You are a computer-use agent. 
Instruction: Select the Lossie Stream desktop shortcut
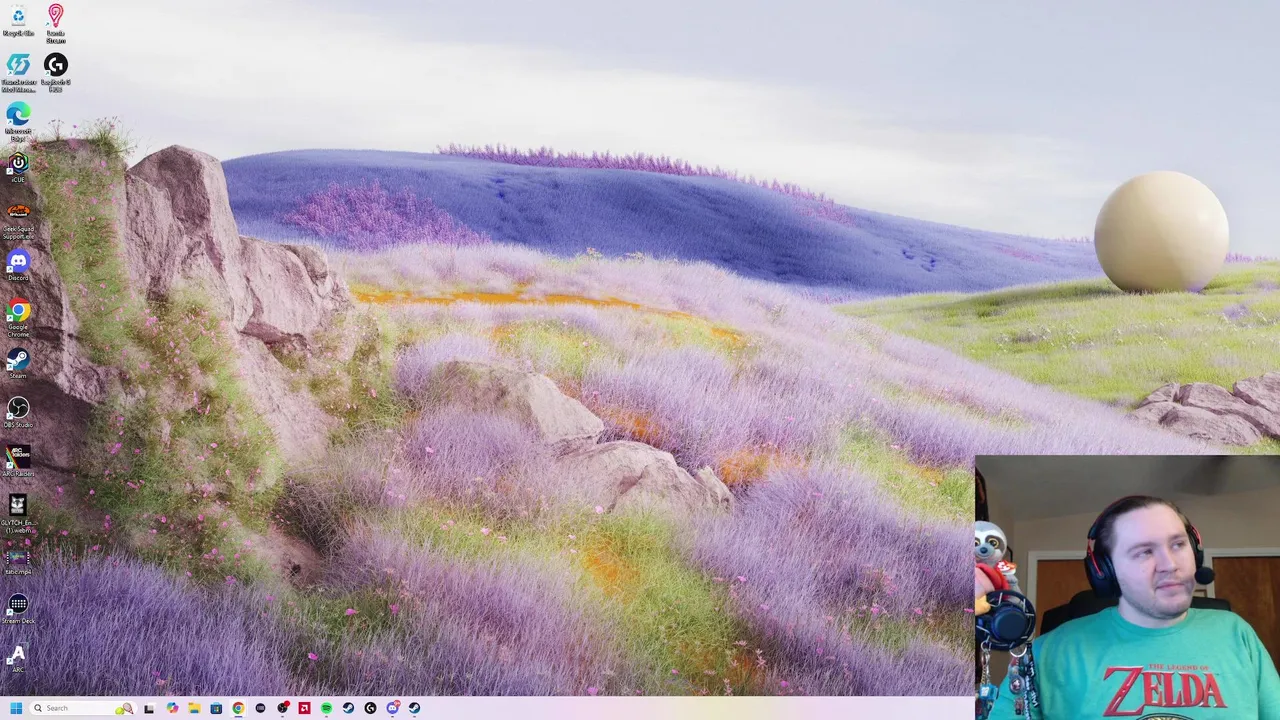56,24
